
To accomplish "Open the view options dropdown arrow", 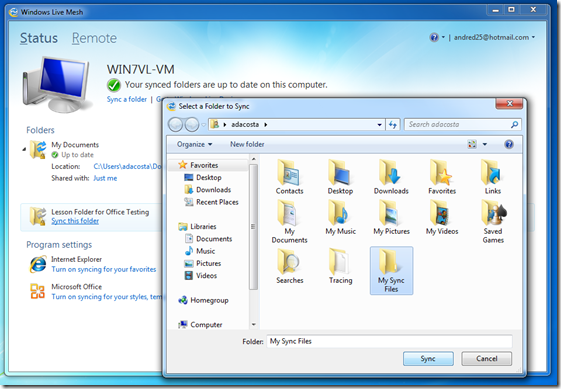I will (x=485, y=144).
